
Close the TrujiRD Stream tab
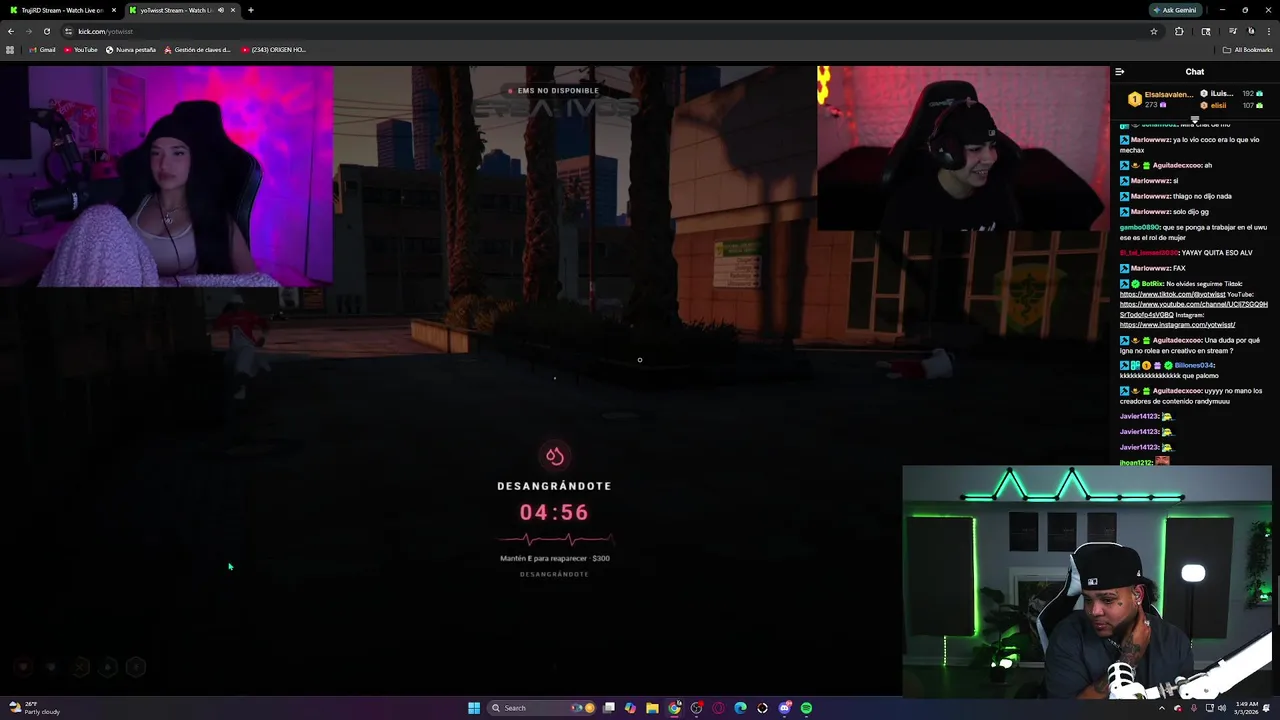113,10
